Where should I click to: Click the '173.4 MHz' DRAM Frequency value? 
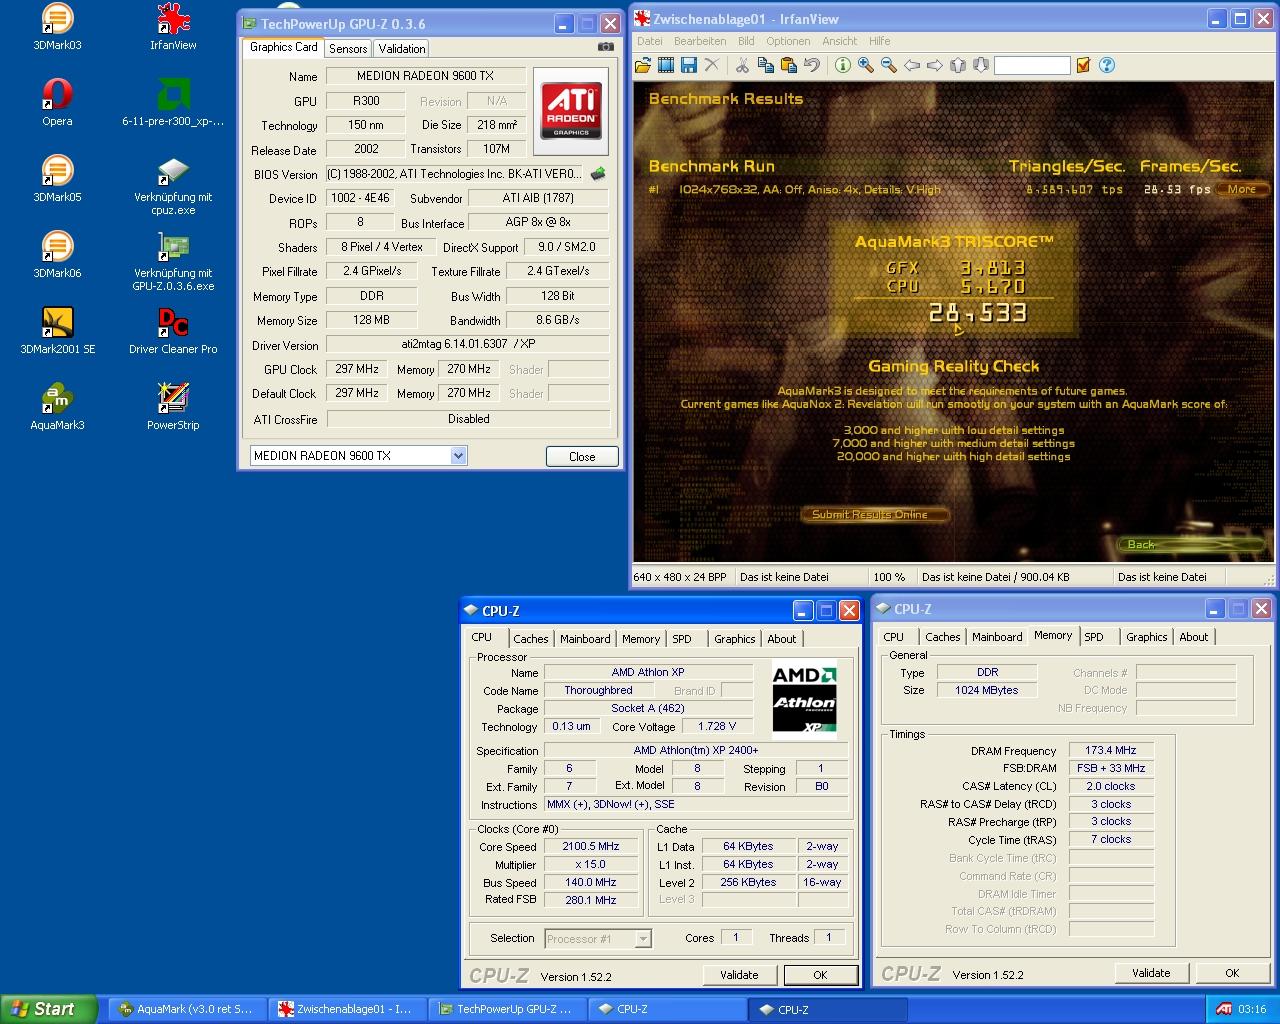1111,750
